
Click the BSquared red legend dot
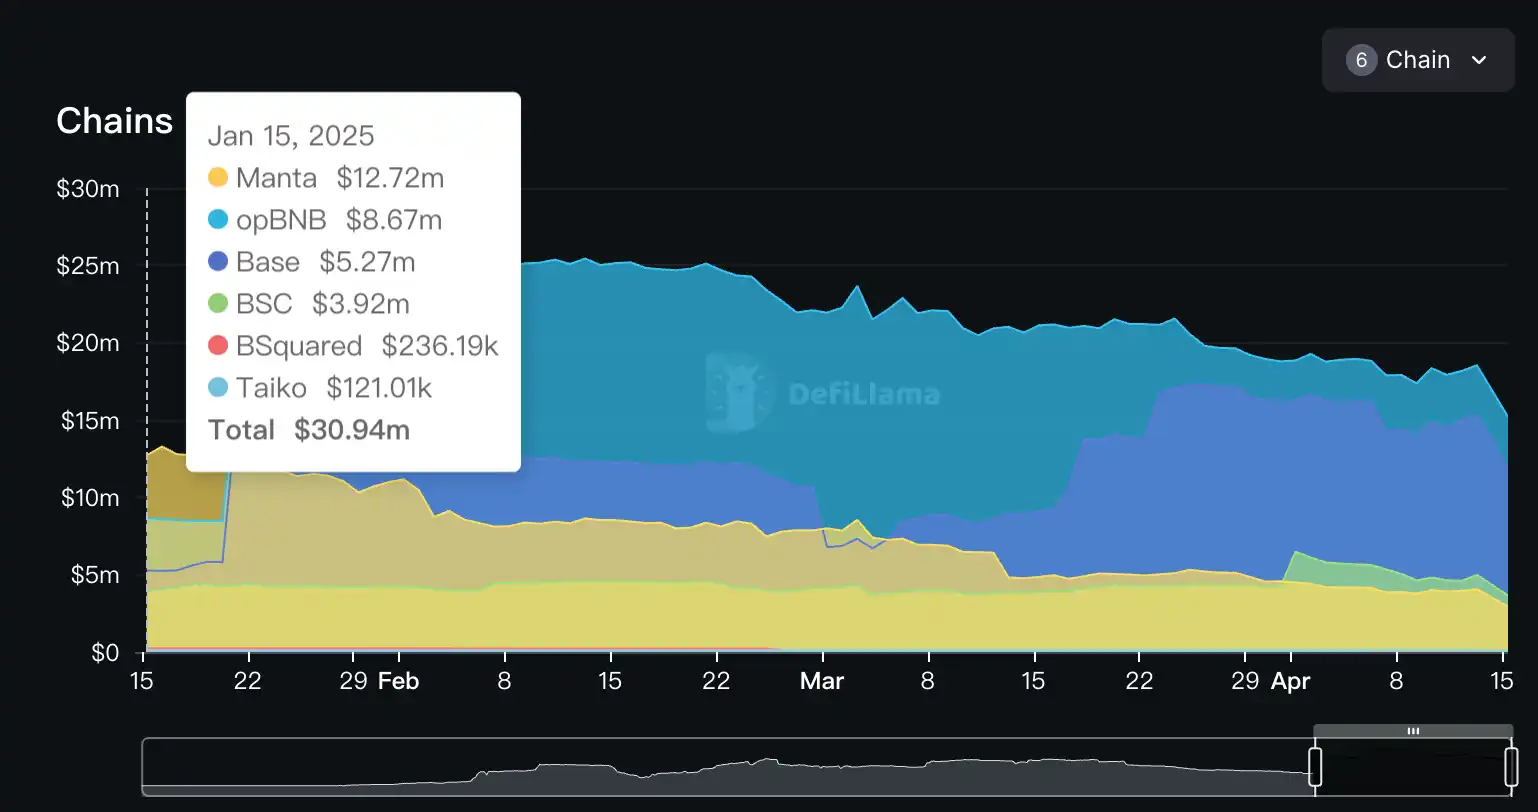click(x=218, y=346)
